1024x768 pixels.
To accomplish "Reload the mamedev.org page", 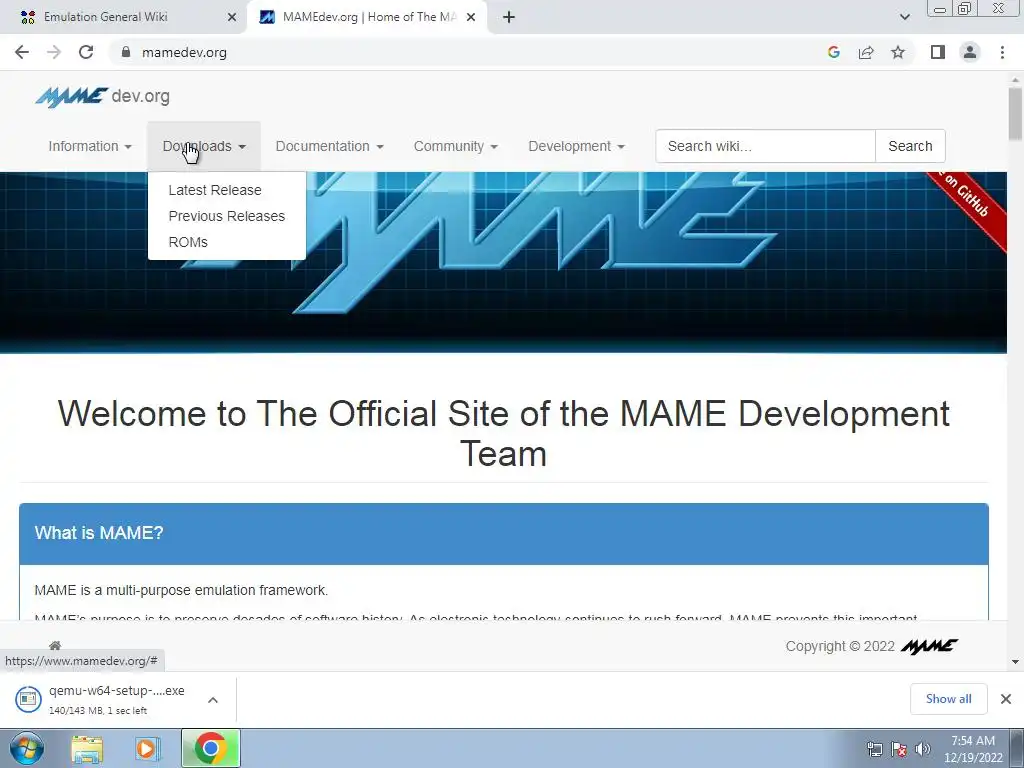I will click(x=86, y=52).
